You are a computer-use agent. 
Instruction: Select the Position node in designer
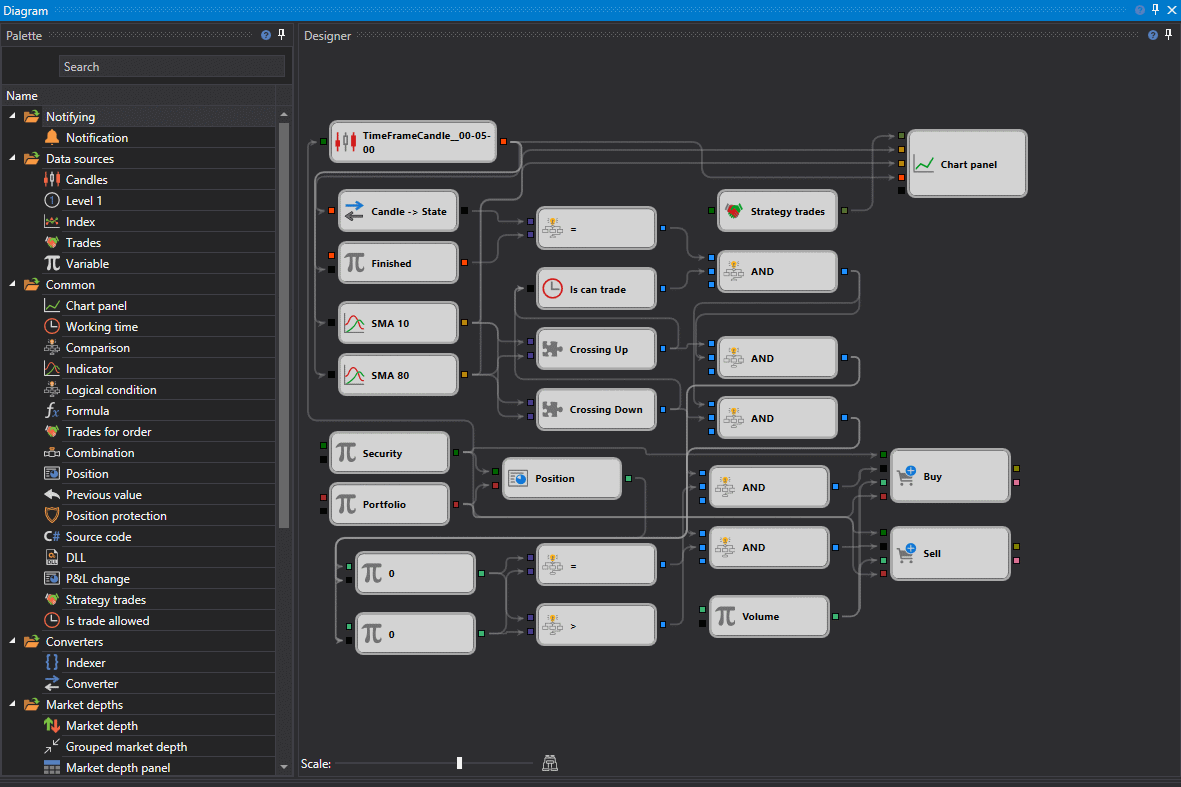pos(562,479)
